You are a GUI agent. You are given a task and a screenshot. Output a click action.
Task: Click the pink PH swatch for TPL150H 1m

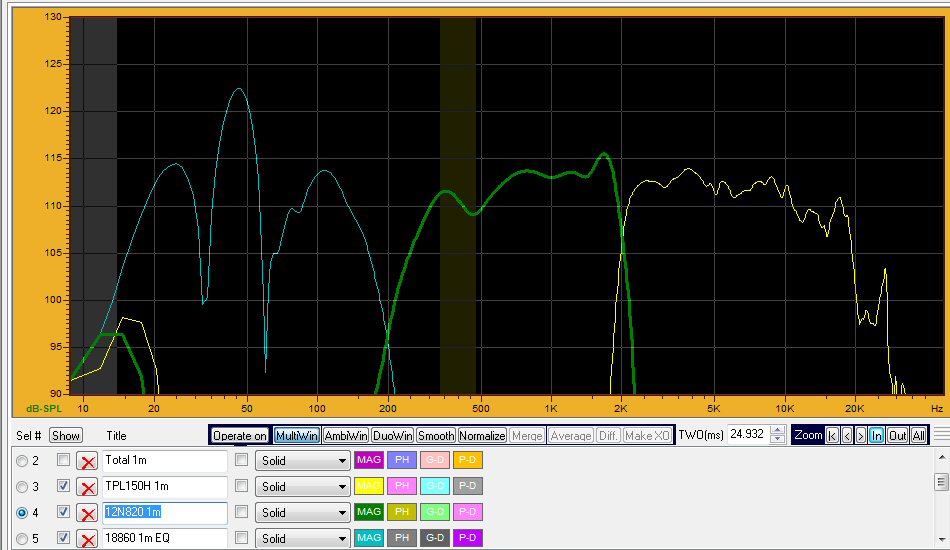(402, 486)
